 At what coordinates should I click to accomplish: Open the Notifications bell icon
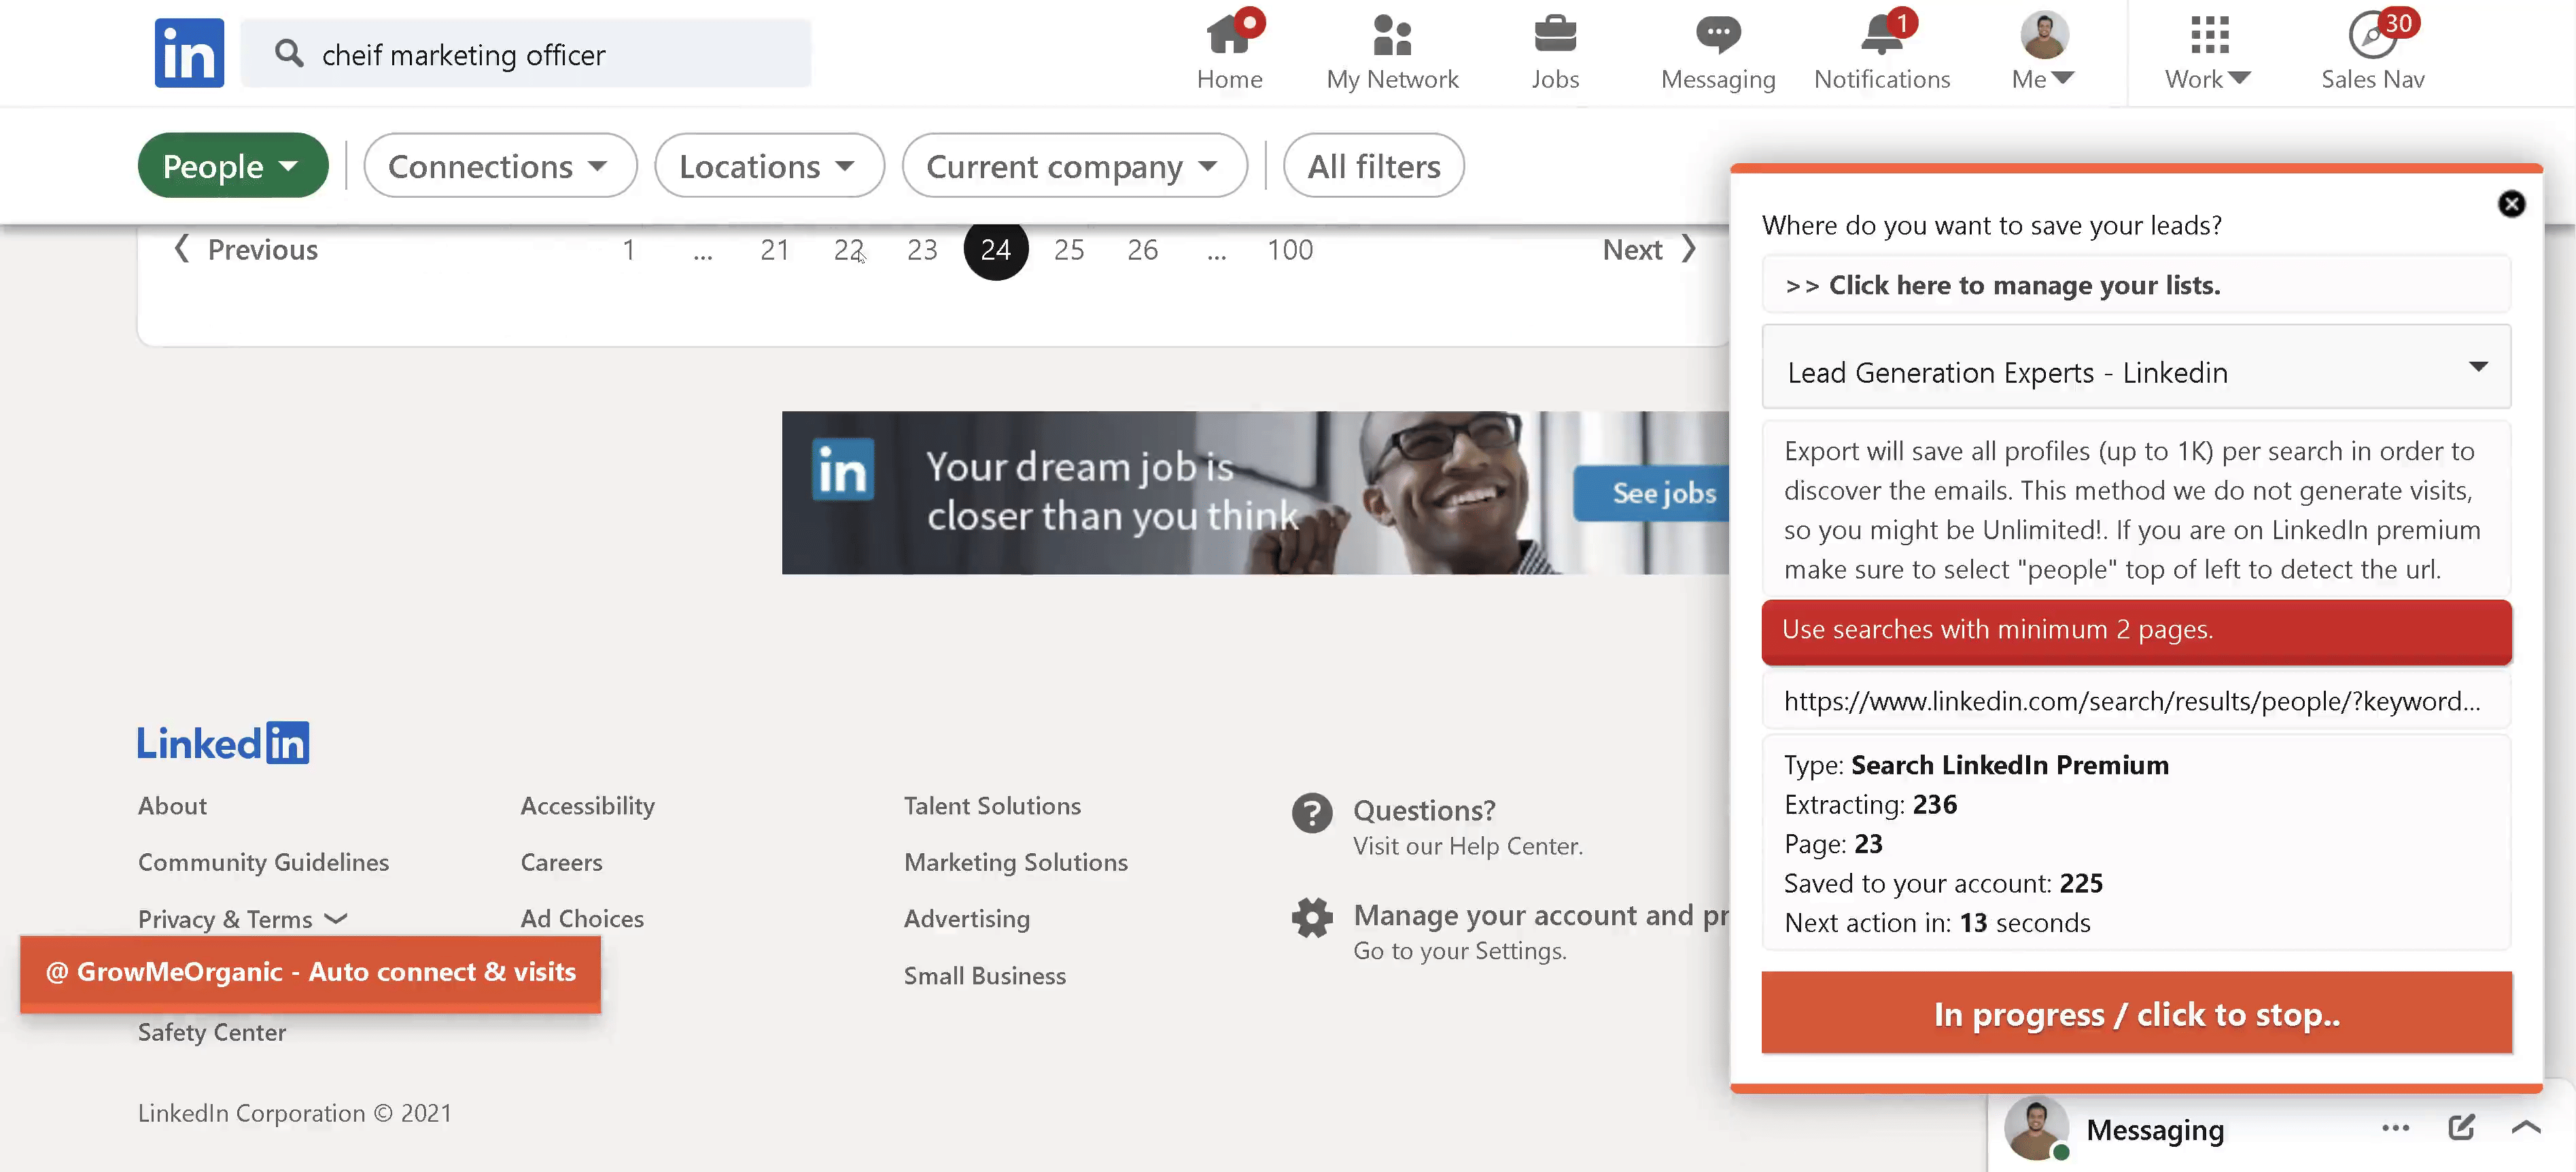tap(1881, 36)
